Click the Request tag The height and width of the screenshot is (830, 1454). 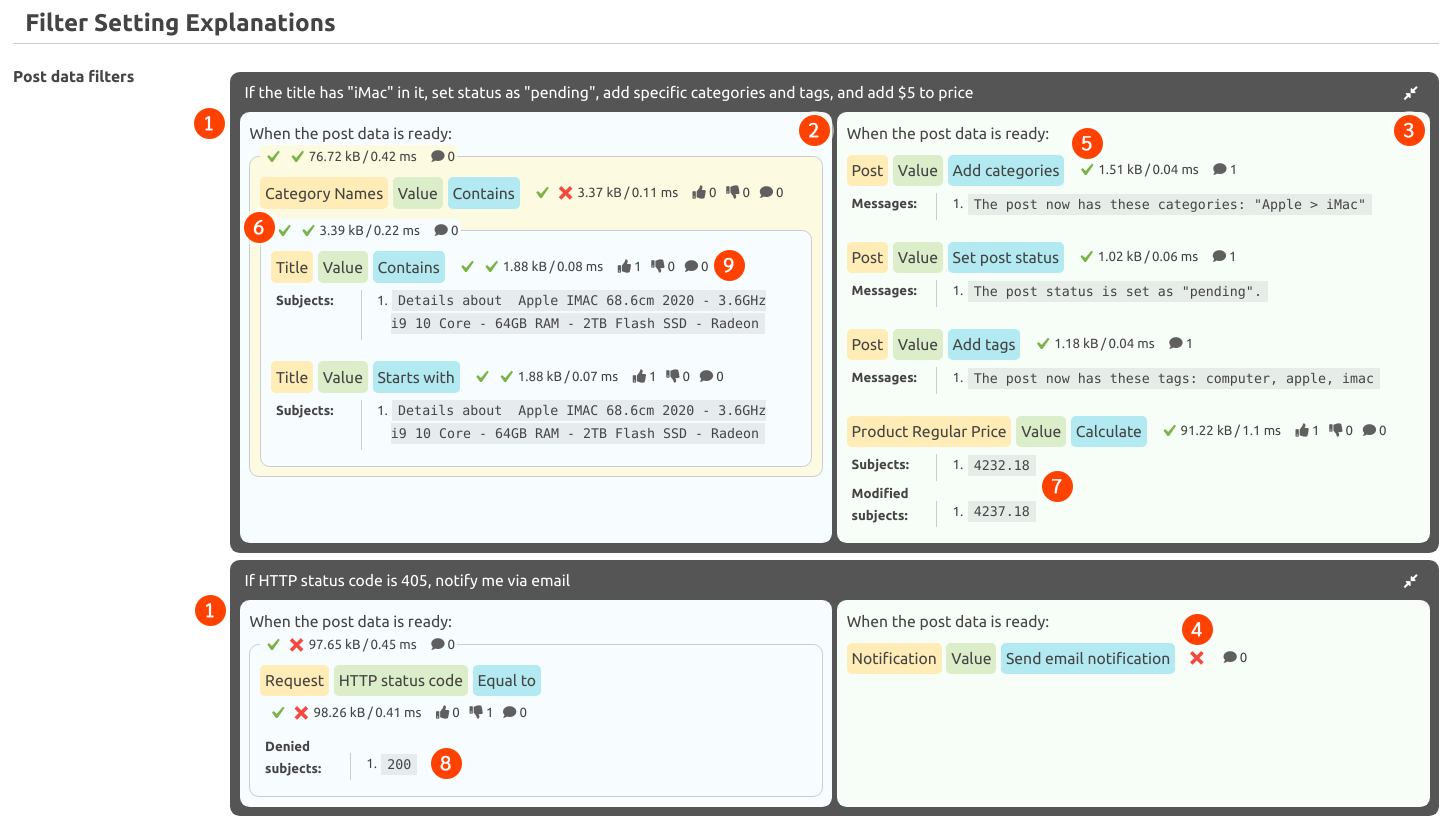(x=294, y=681)
